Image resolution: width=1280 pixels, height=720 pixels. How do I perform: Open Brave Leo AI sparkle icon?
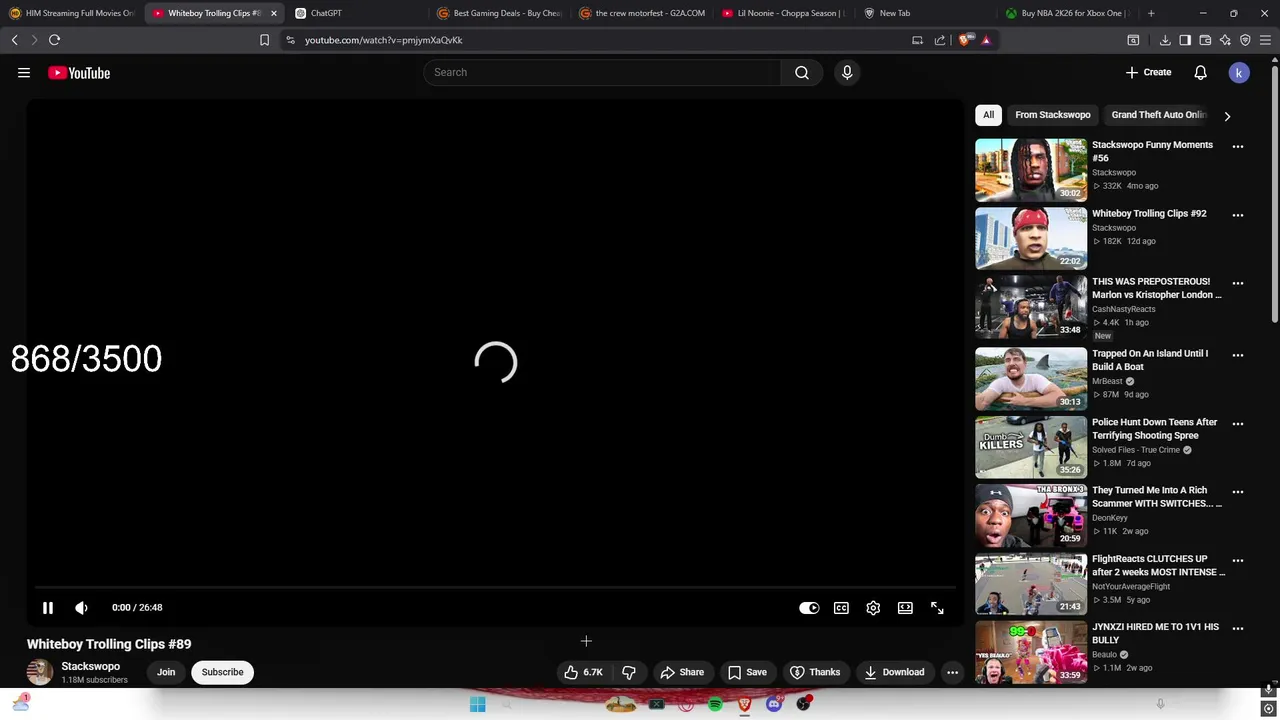click(1225, 40)
